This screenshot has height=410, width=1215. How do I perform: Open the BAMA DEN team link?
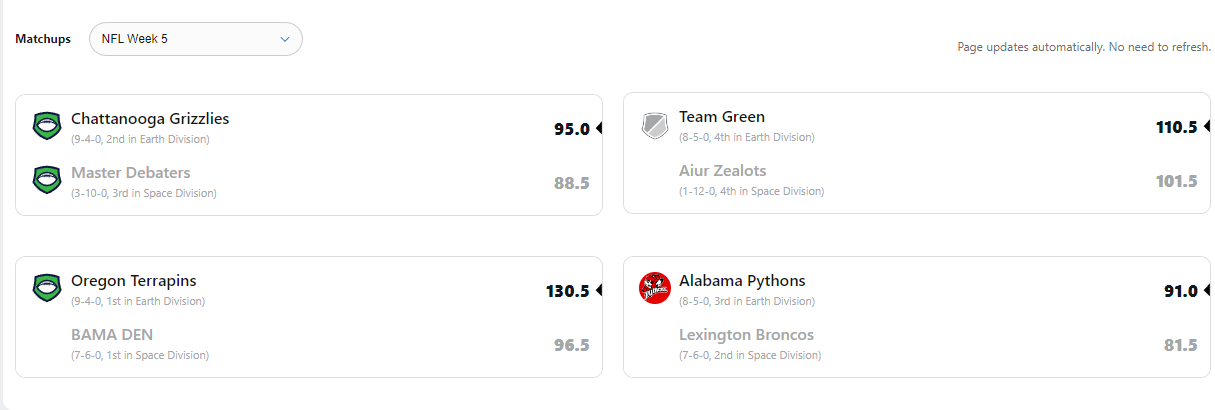click(x=112, y=335)
